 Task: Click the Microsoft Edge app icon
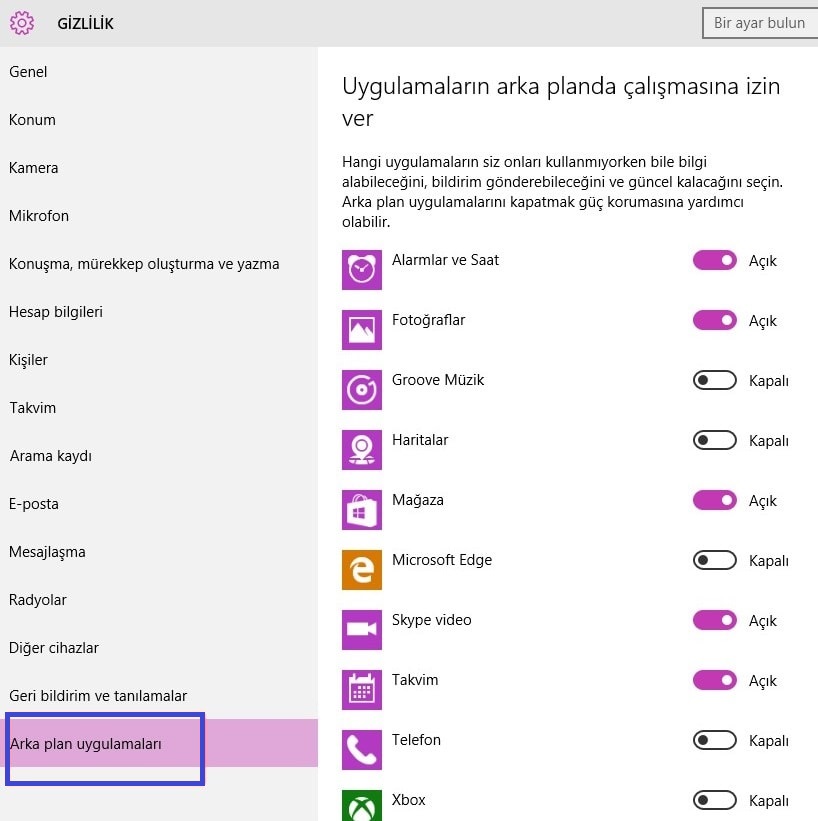[361, 570]
